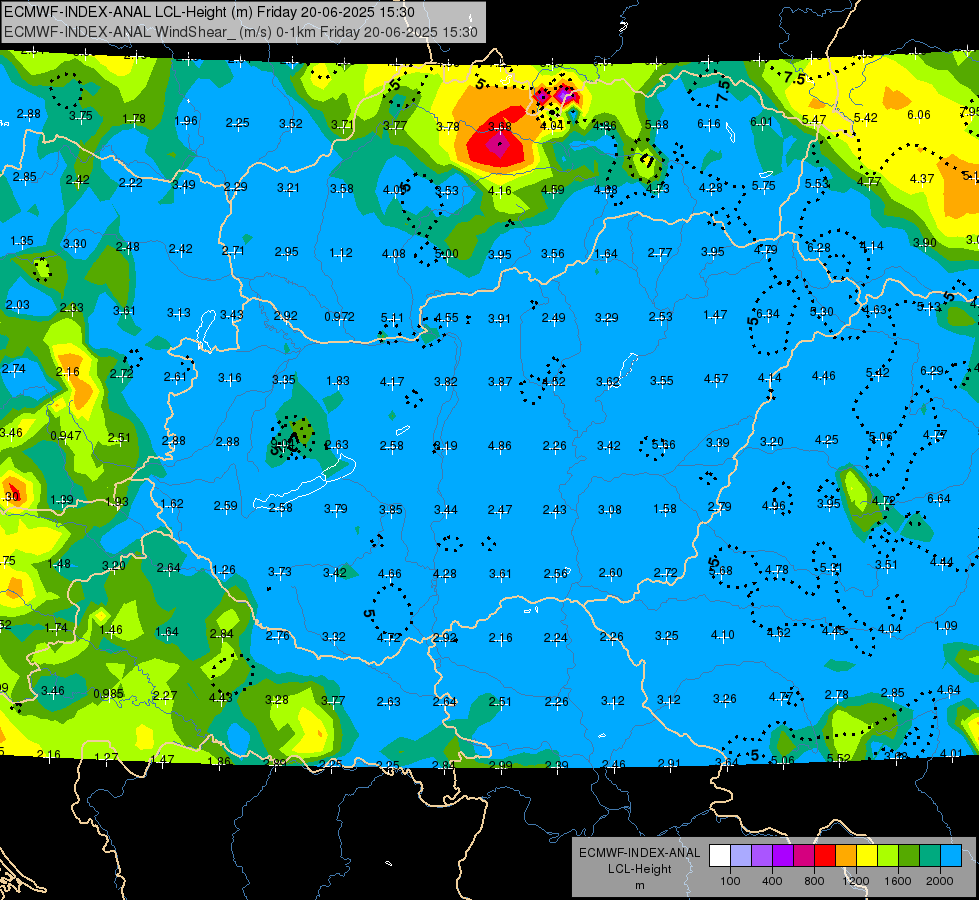Click the wind shear value 6.64
The height and width of the screenshot is (900, 979).
(x=938, y=498)
